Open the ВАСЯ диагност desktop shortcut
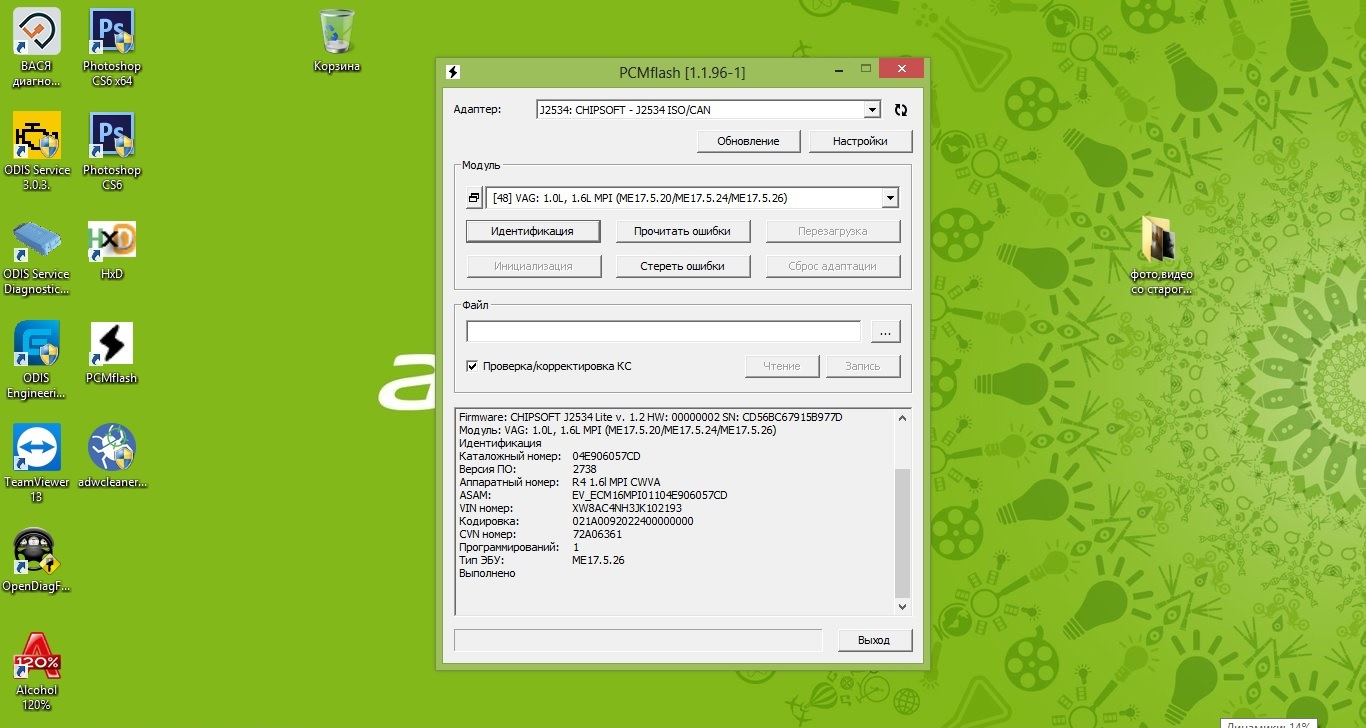The width and height of the screenshot is (1366, 728). 36,46
